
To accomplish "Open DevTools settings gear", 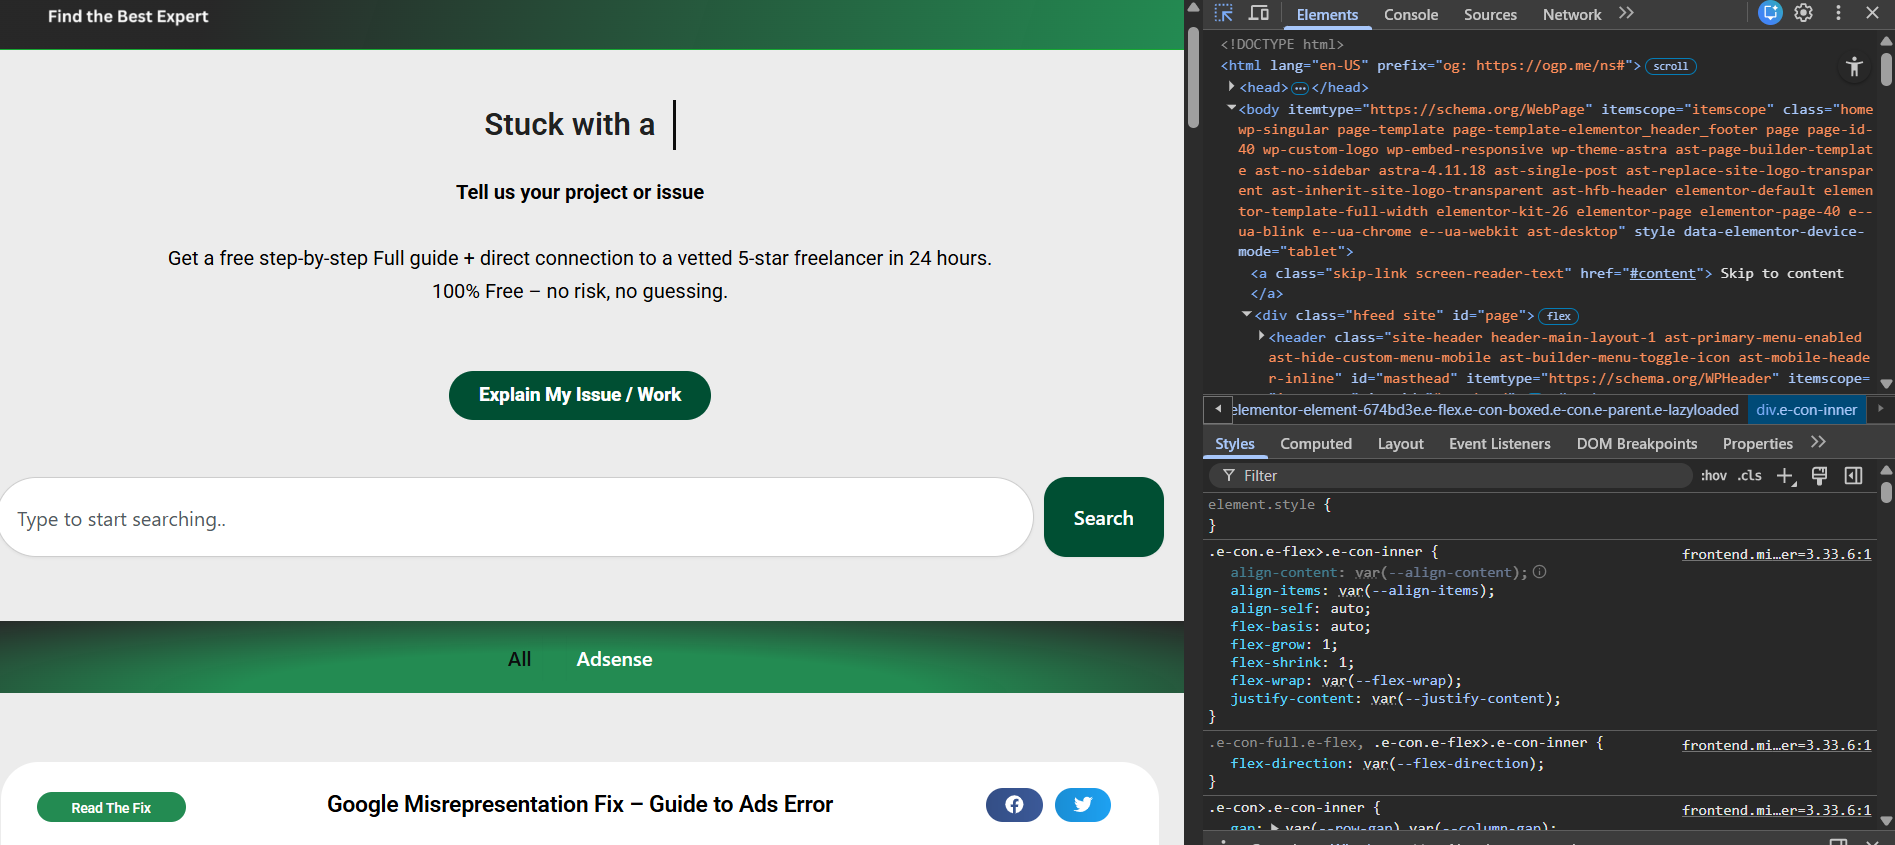I will click(x=1803, y=13).
